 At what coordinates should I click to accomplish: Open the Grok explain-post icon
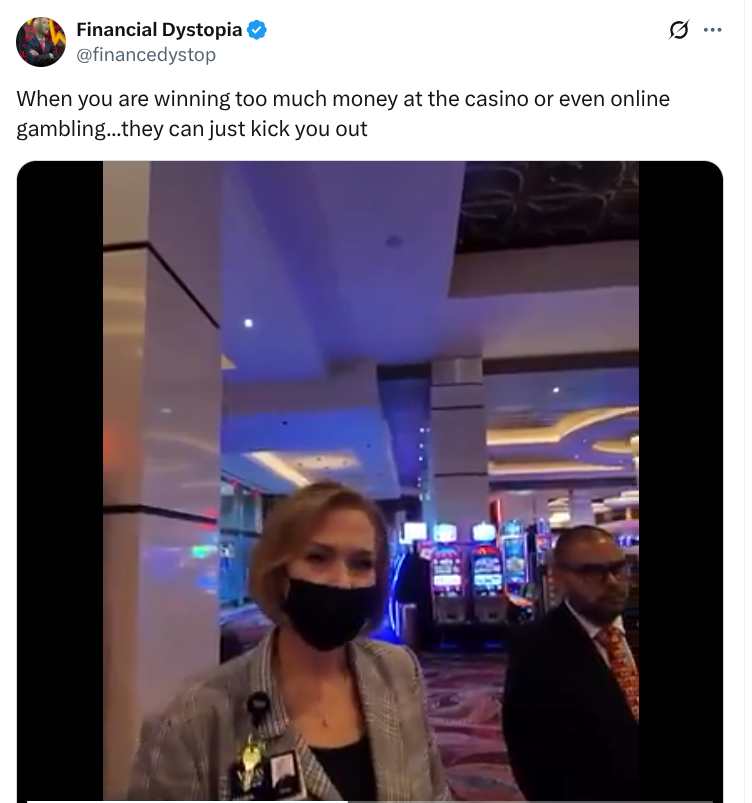point(679,30)
